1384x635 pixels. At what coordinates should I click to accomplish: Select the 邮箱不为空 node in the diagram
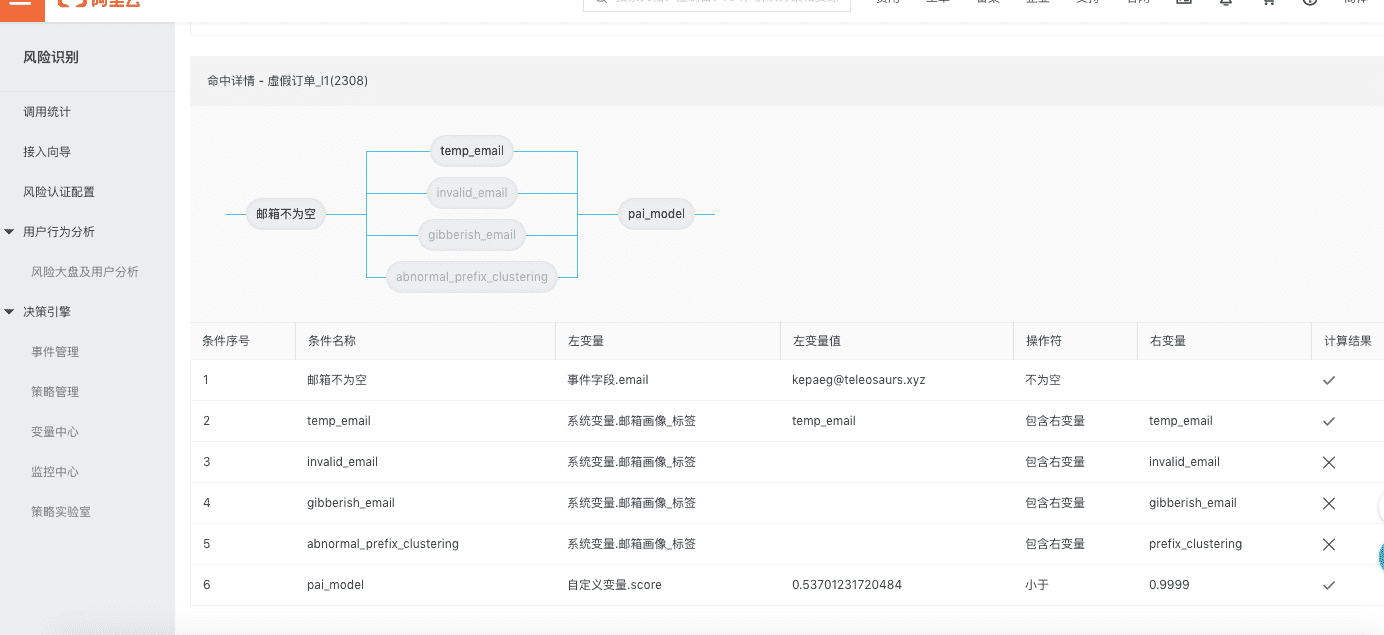[x=286, y=214]
